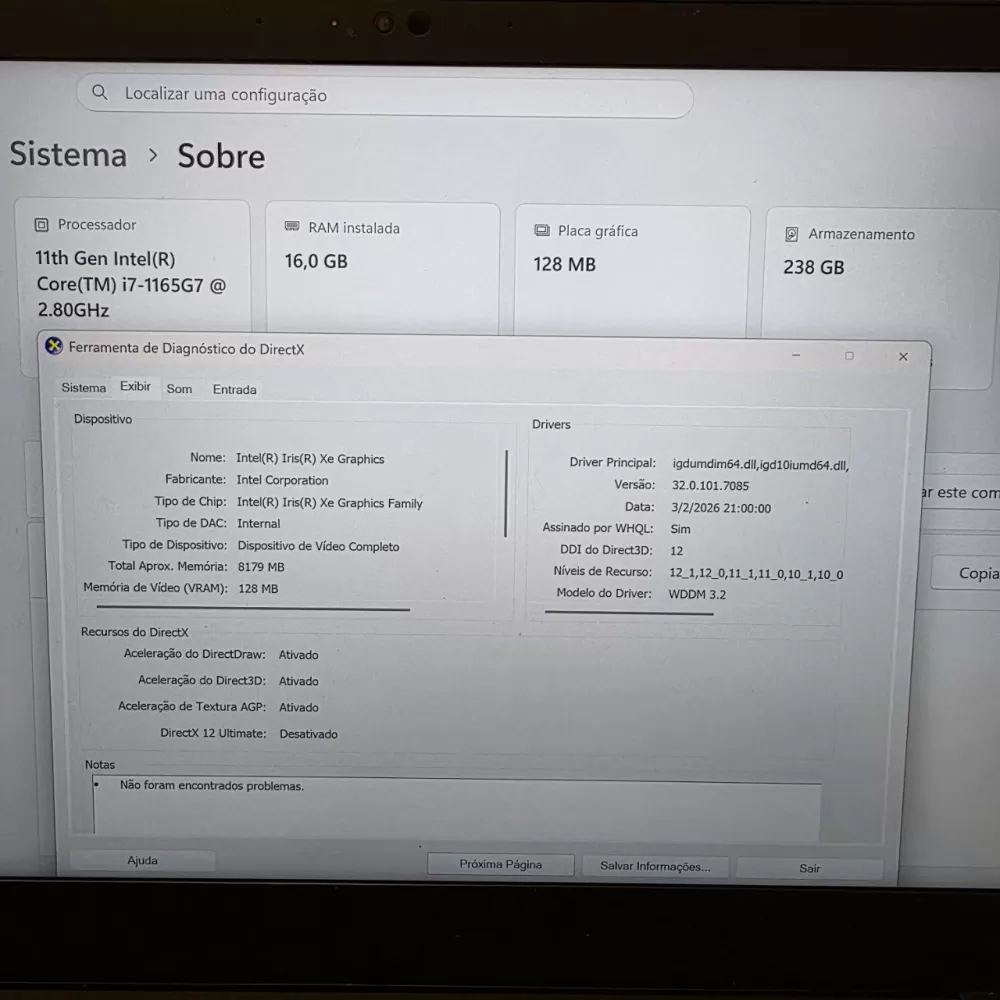Switch to the Som tab
1000x1000 pixels.
pos(179,389)
